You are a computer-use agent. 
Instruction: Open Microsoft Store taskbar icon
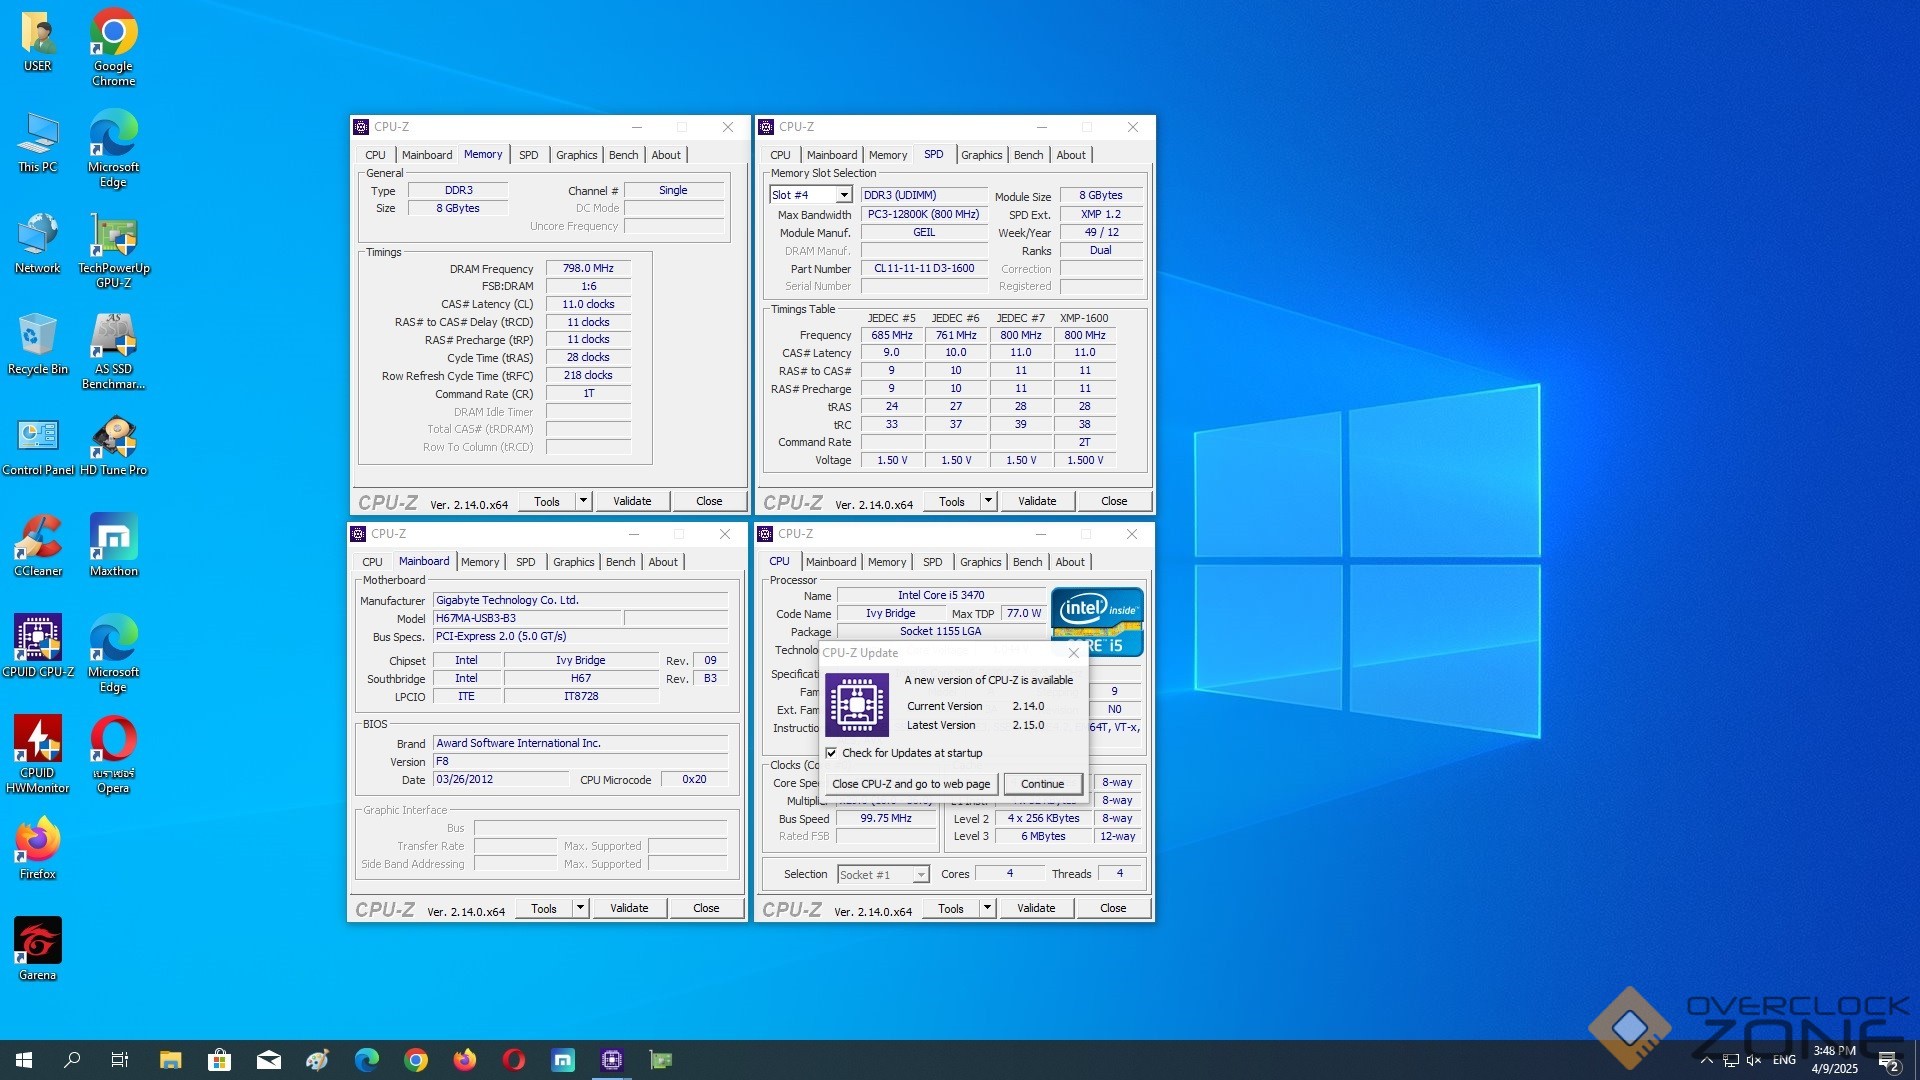tap(219, 1060)
